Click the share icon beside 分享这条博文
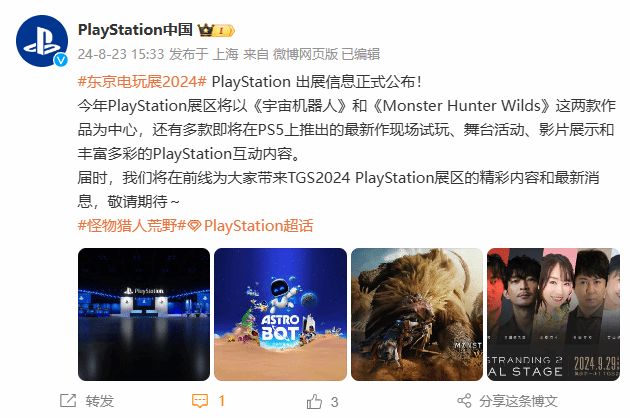Image resolution: width=630 pixels, height=418 pixels. pos(464,401)
